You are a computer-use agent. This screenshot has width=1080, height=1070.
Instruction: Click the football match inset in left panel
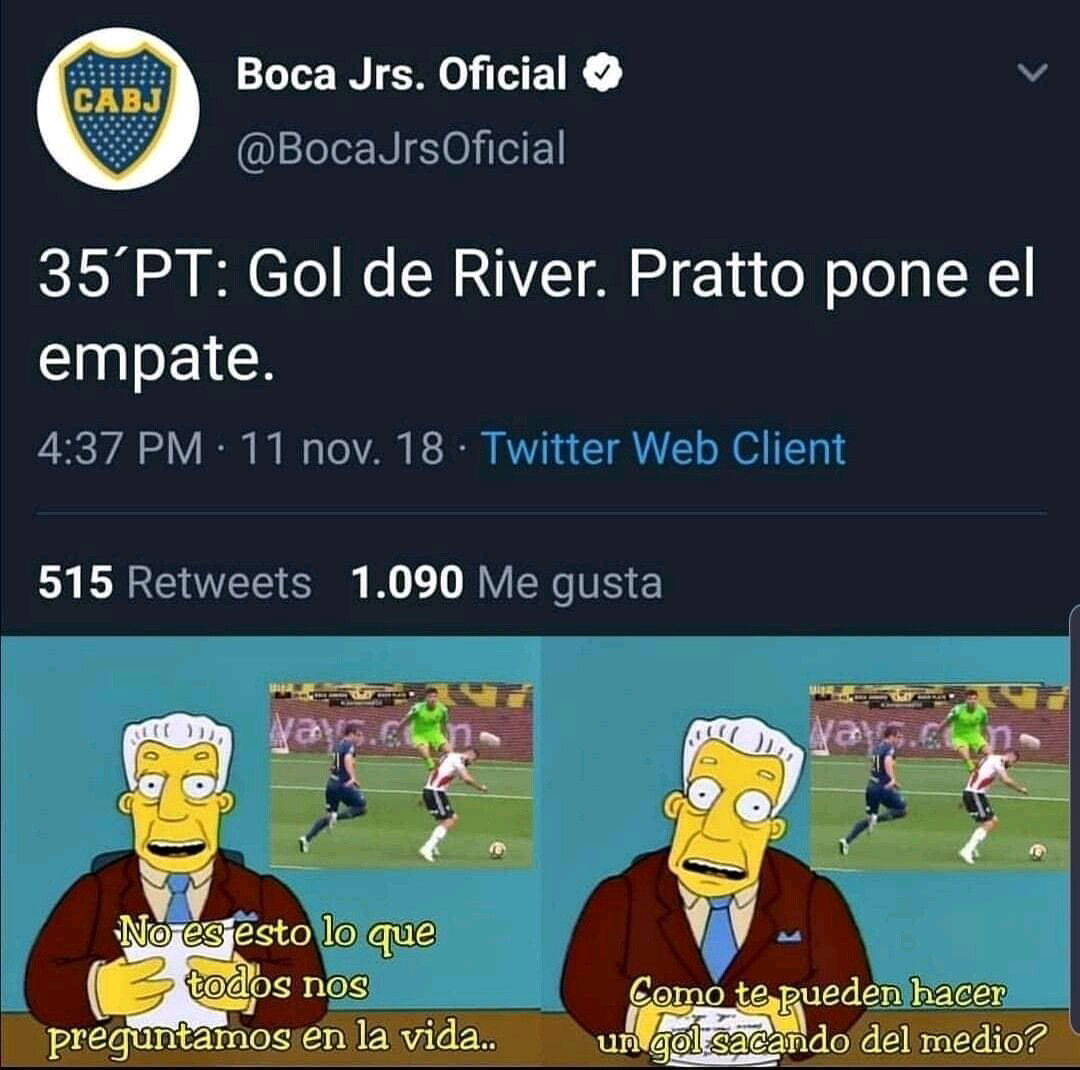tap(401, 775)
